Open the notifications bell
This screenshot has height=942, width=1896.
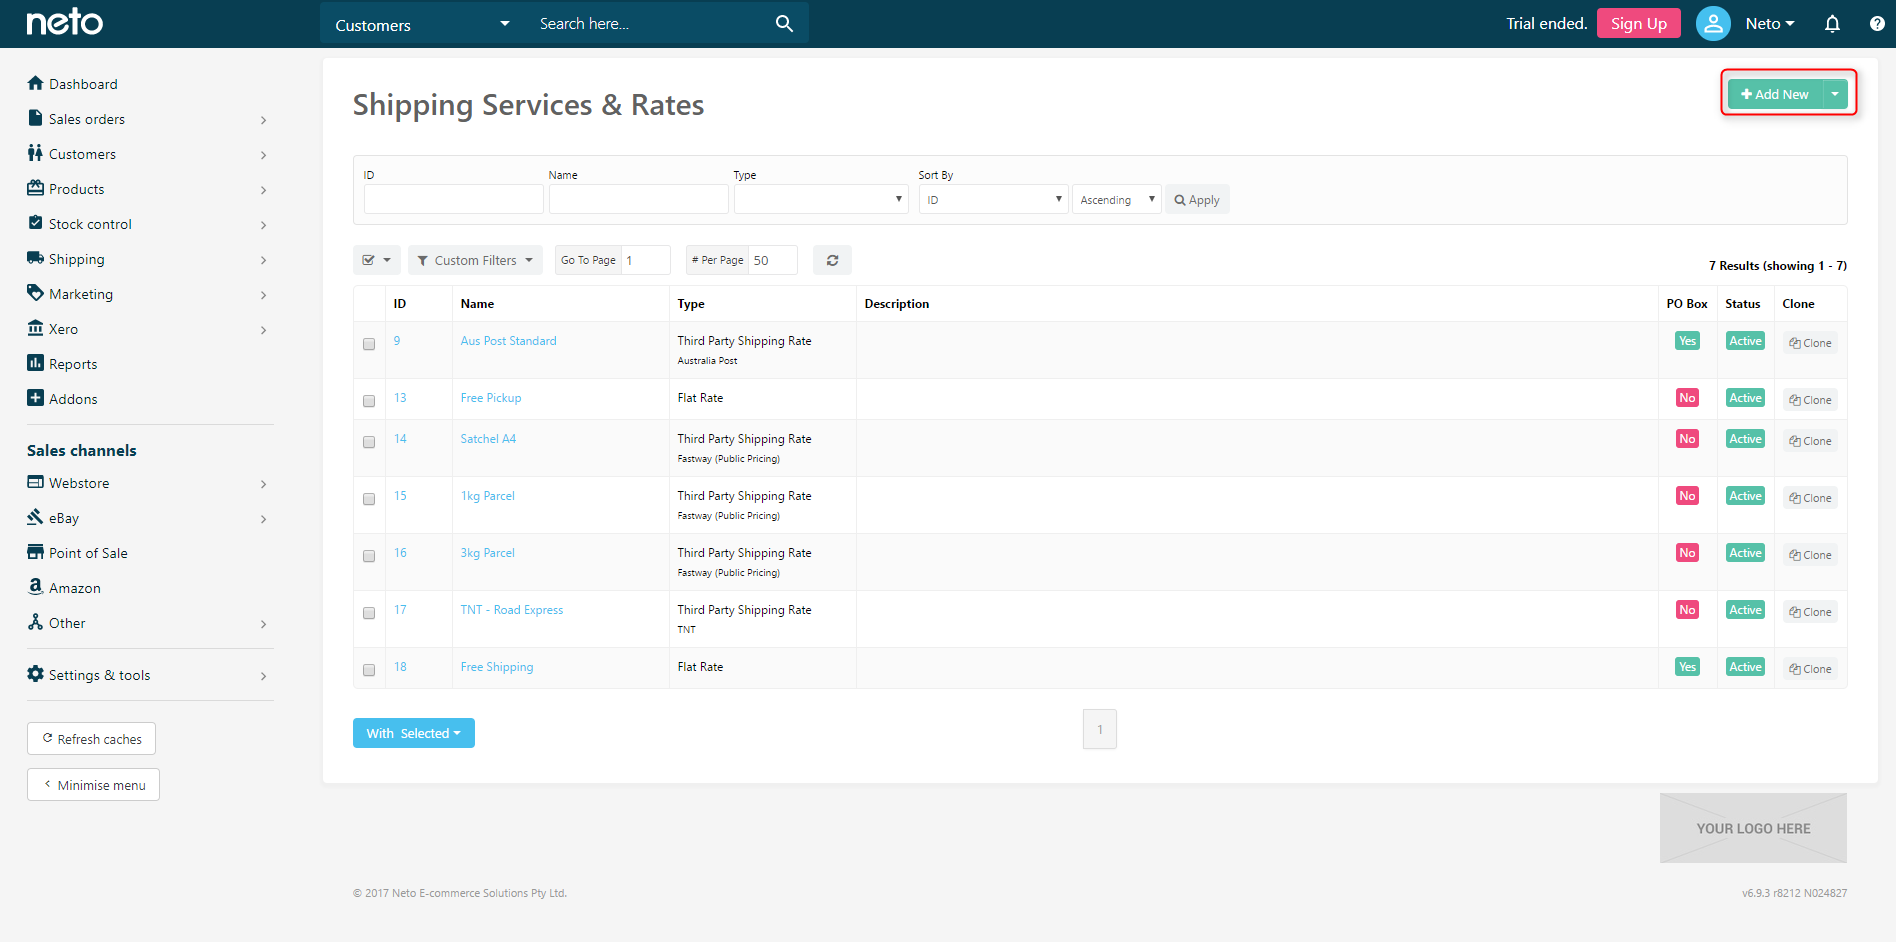(1832, 23)
